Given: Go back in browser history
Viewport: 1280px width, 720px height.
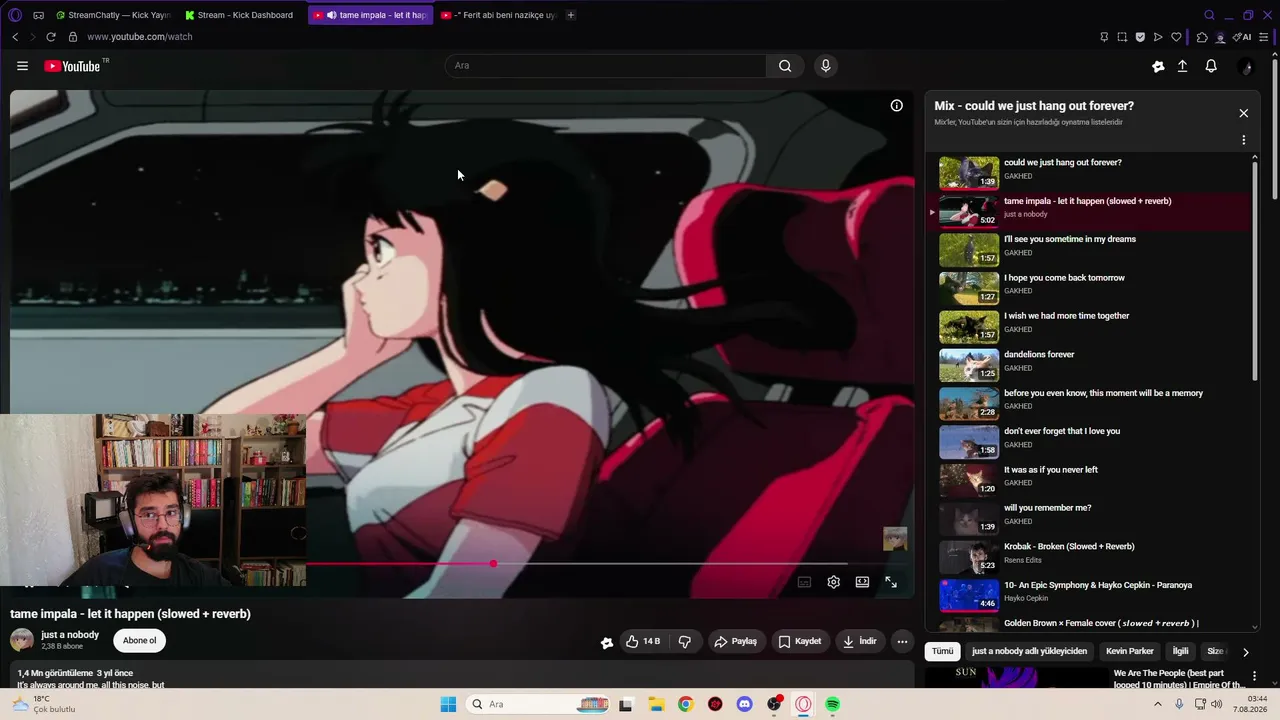Looking at the screenshot, I should pyautogui.click(x=15, y=37).
